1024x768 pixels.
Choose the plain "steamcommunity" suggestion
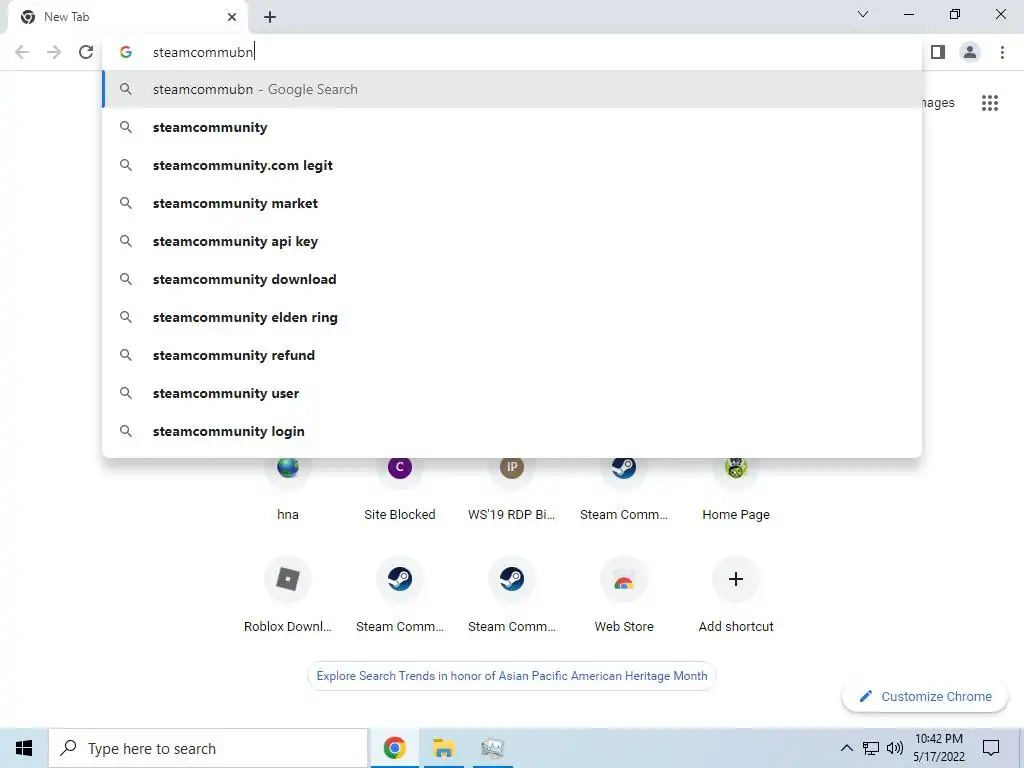pyautogui.click(x=512, y=127)
